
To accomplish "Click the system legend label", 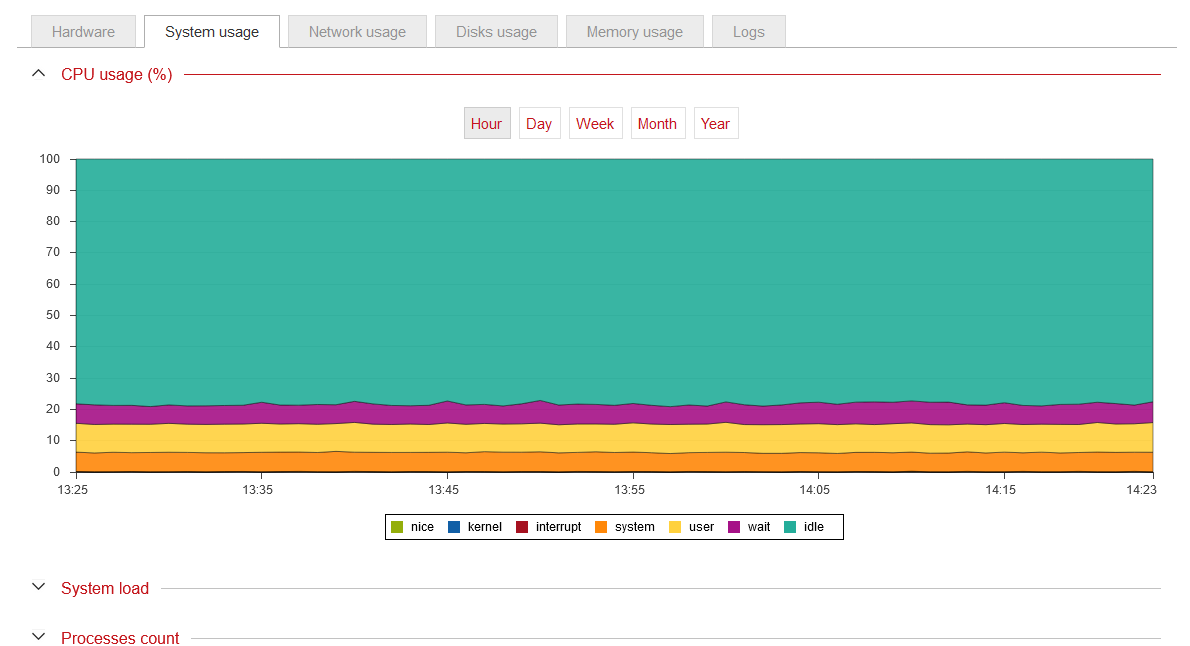I will (634, 527).
